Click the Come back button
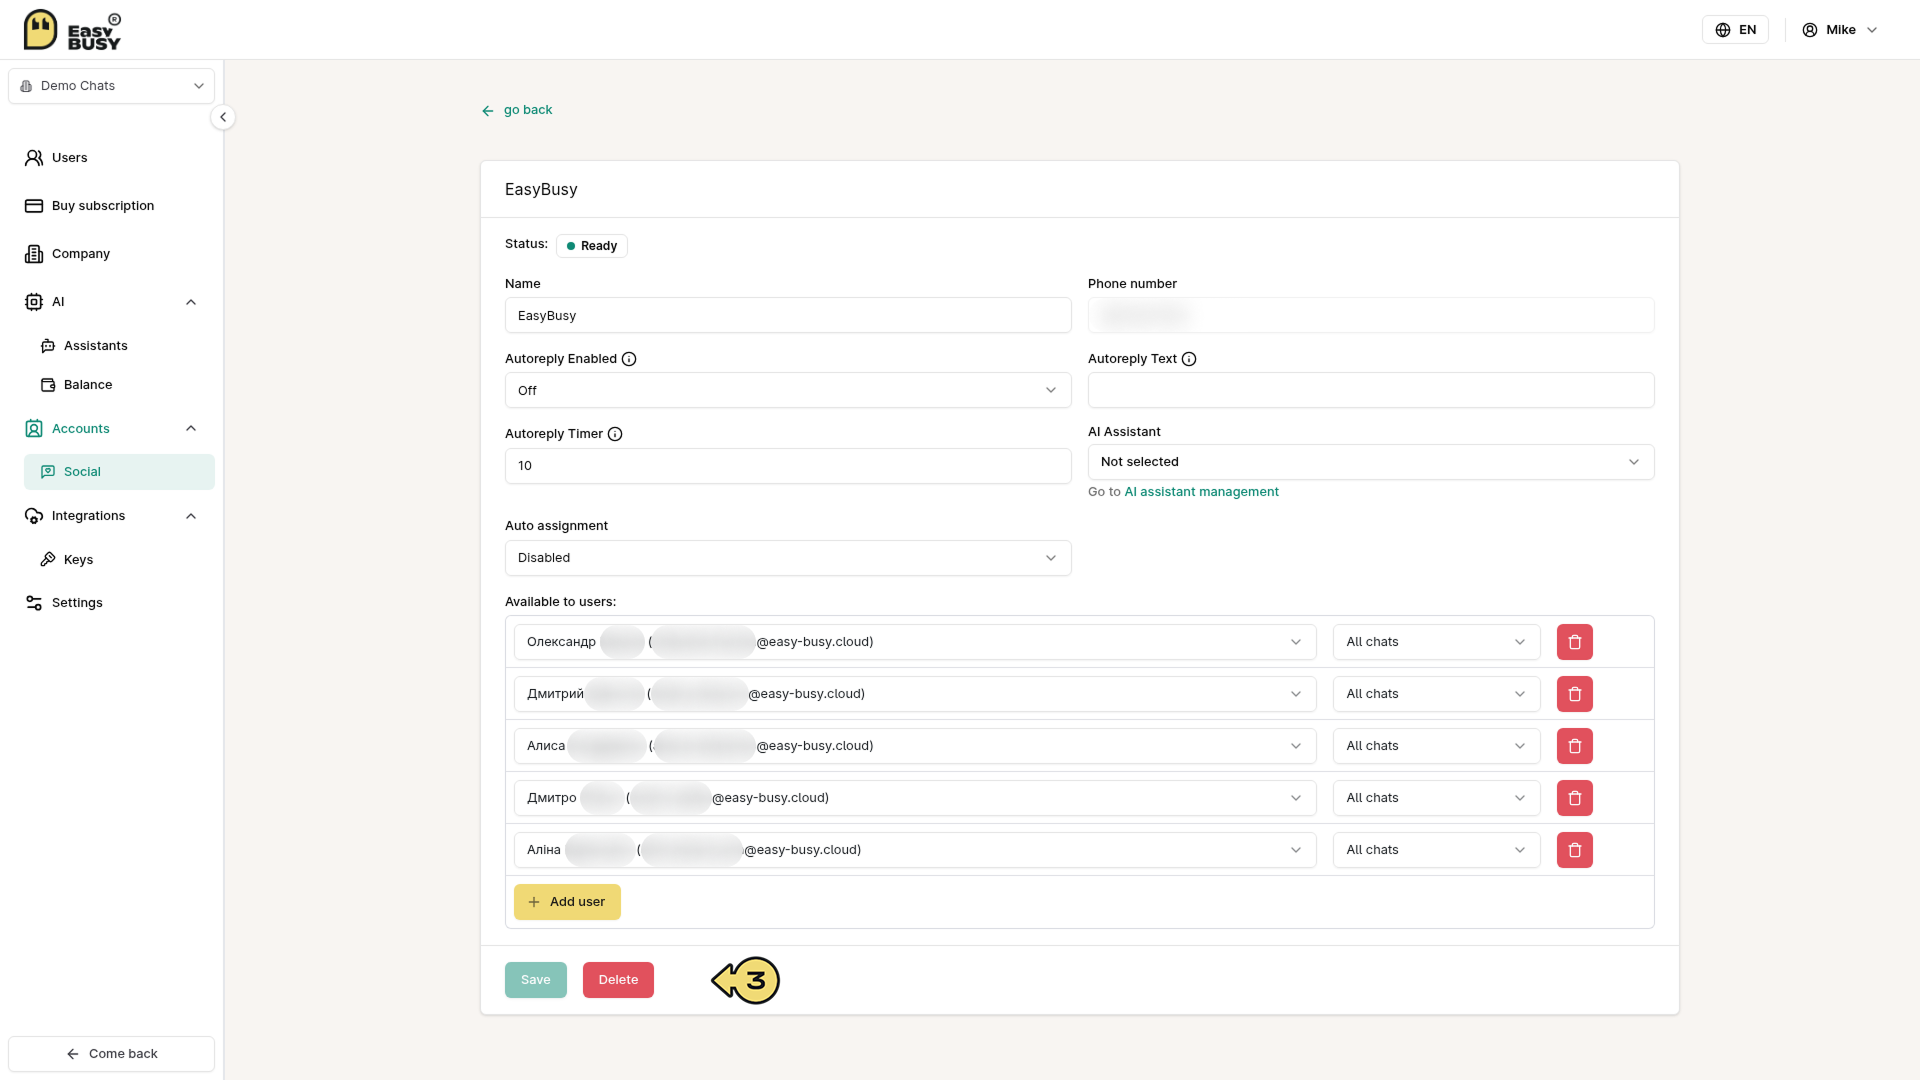The image size is (1920, 1080). click(x=111, y=1054)
